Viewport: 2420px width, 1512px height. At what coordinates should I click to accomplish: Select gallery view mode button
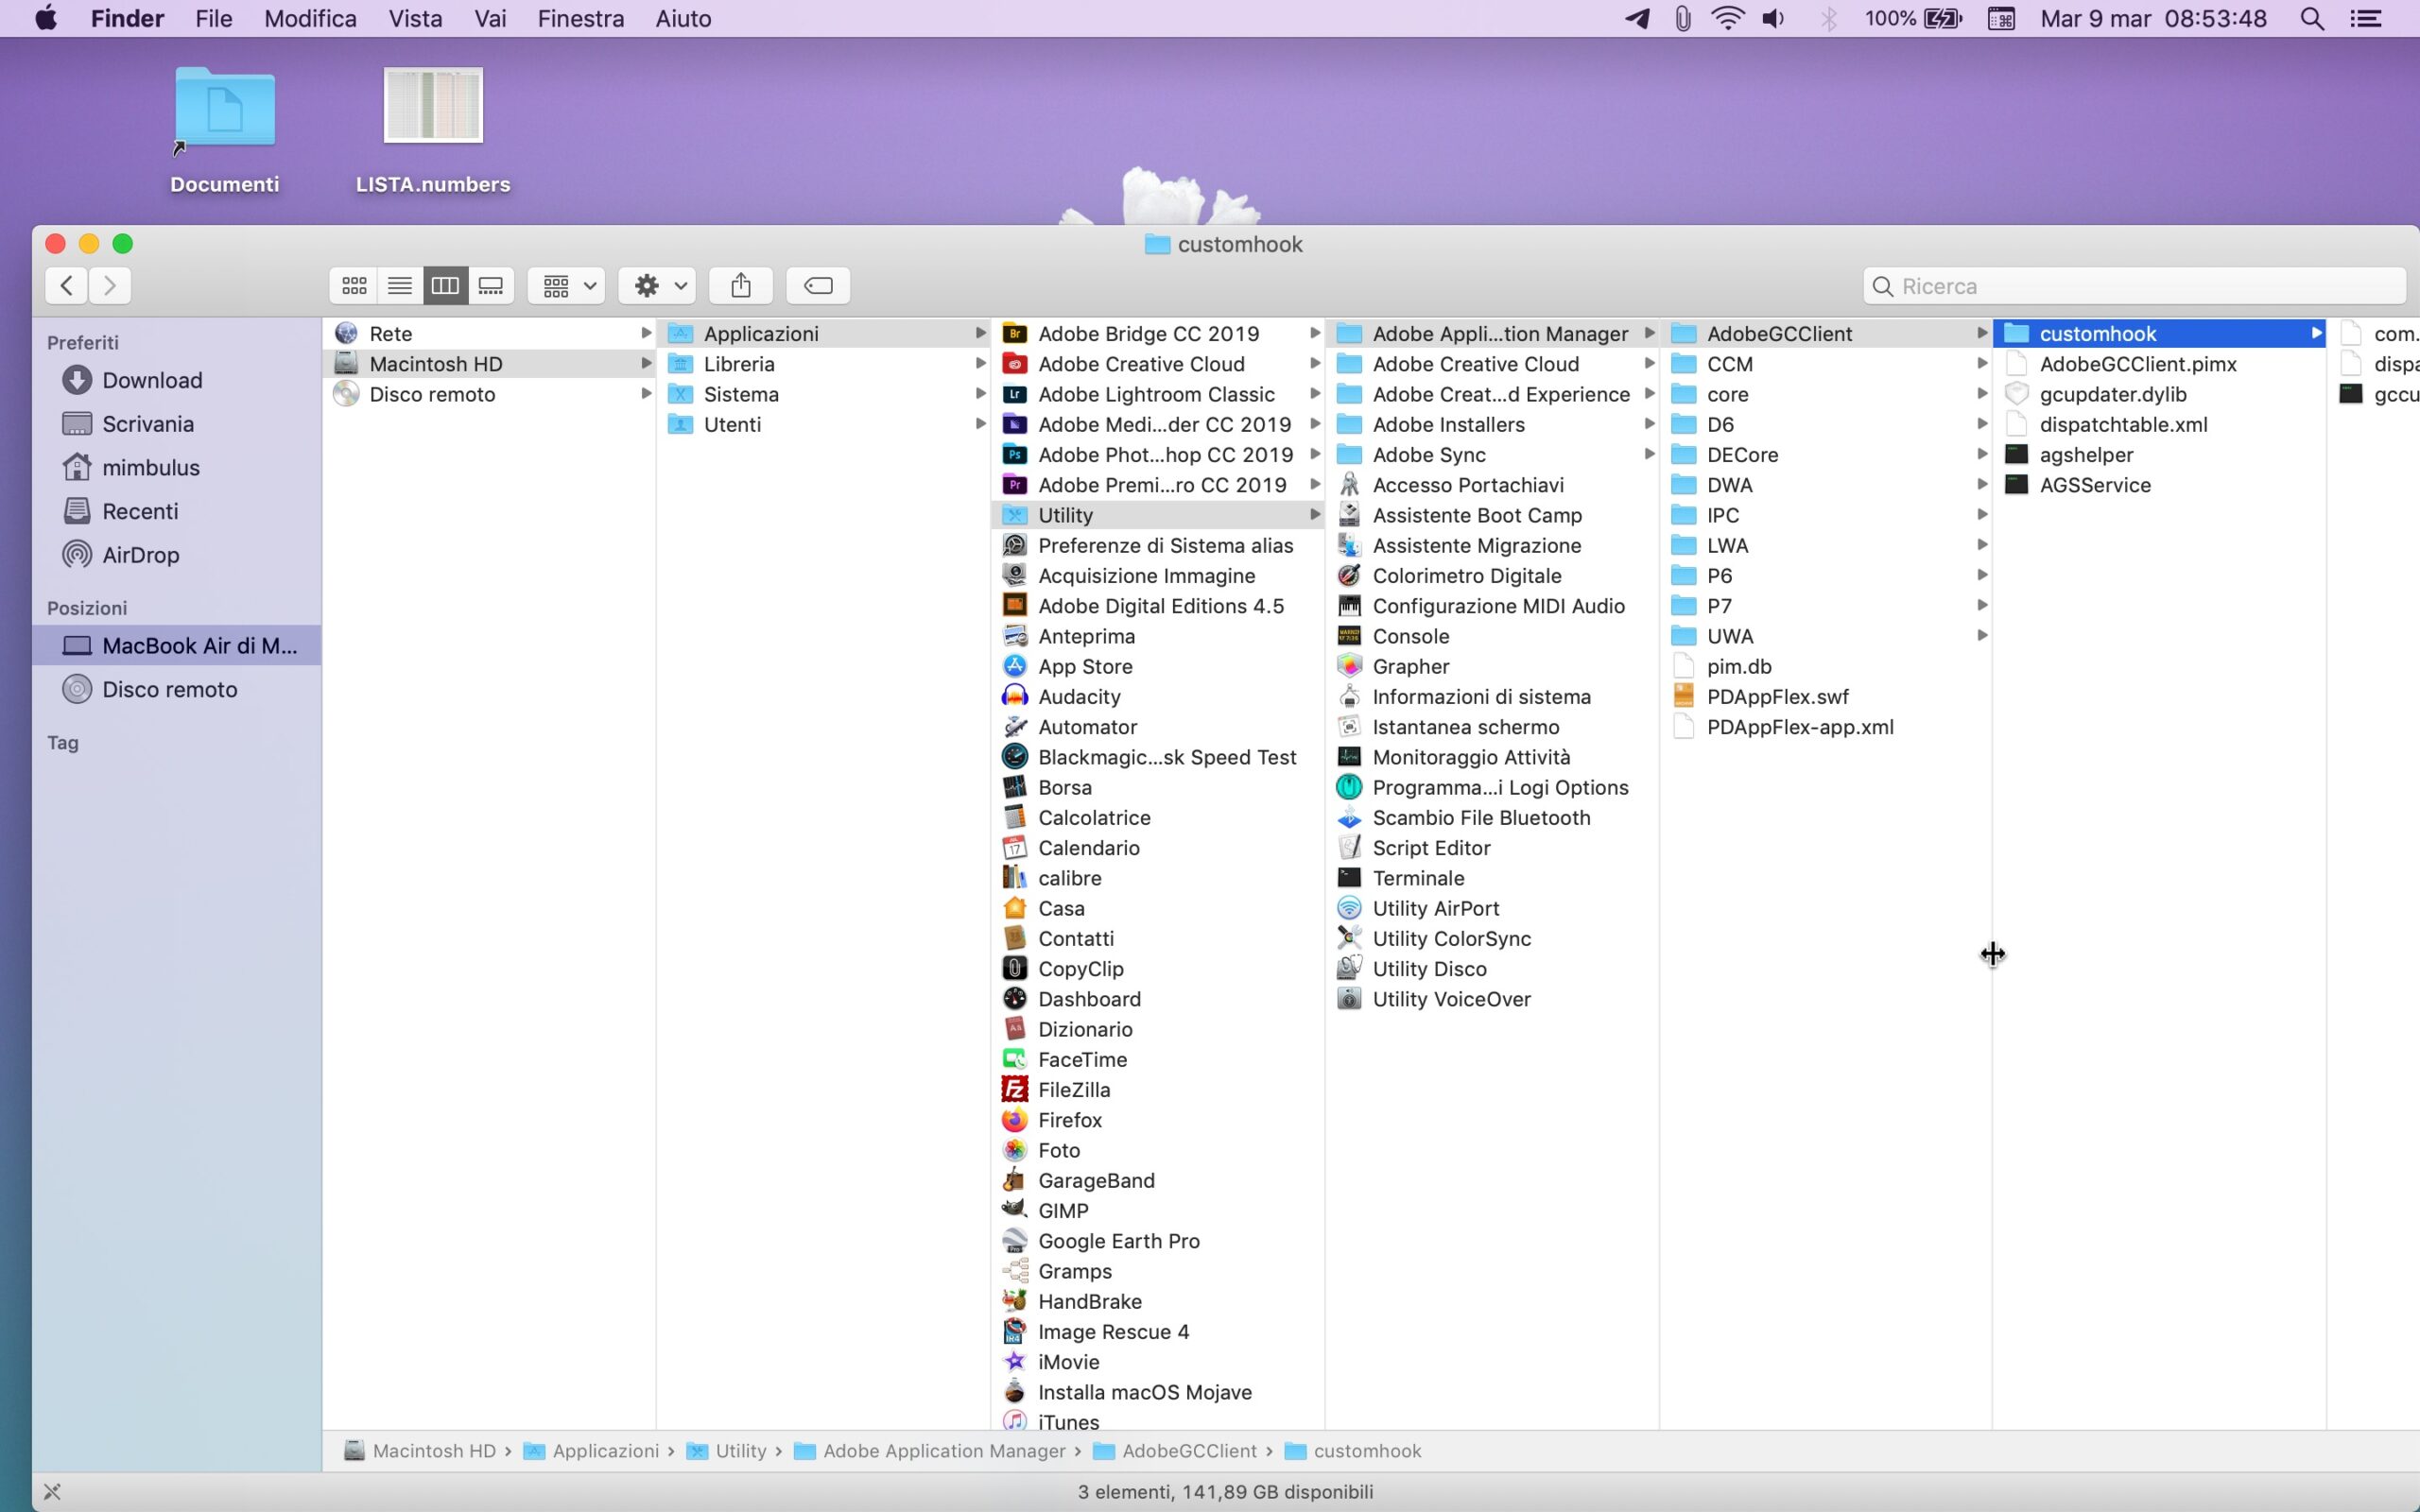491,286
